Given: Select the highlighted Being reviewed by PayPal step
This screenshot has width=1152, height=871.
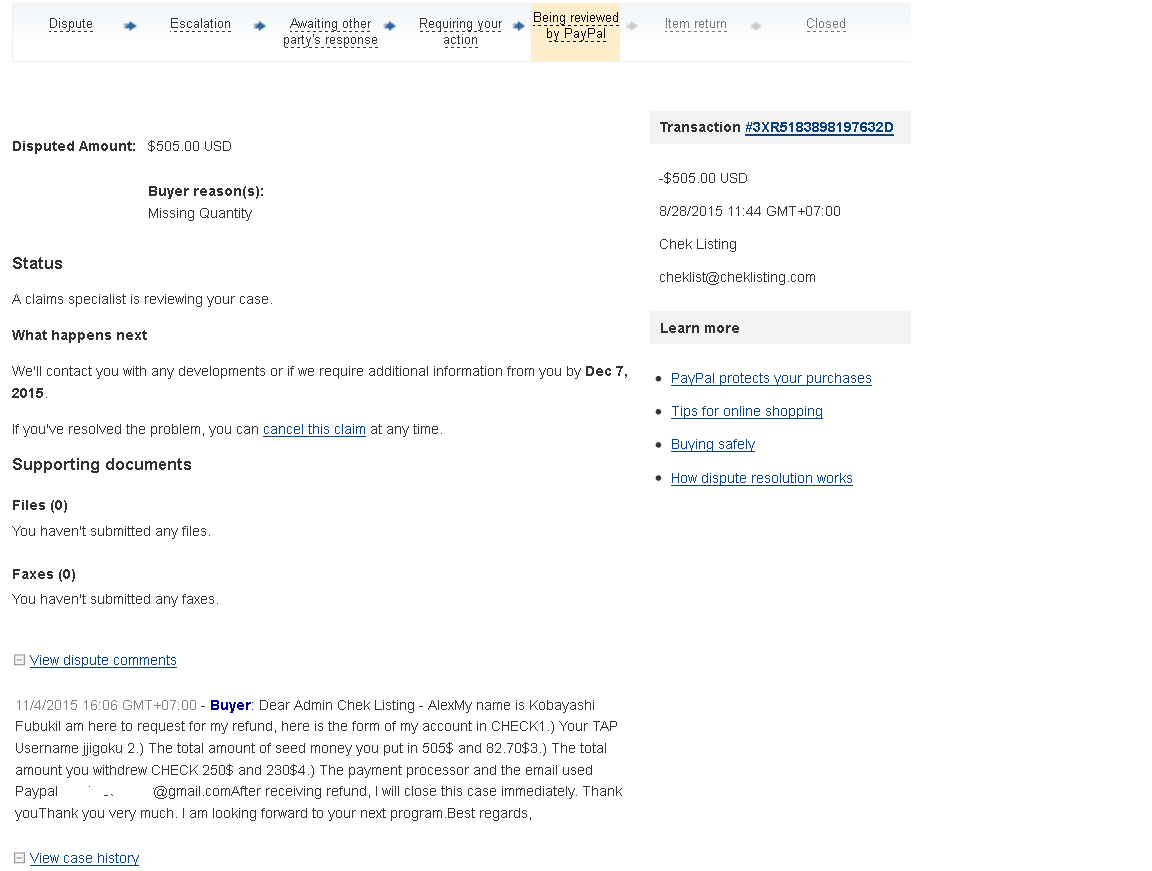Looking at the screenshot, I should click(x=576, y=26).
